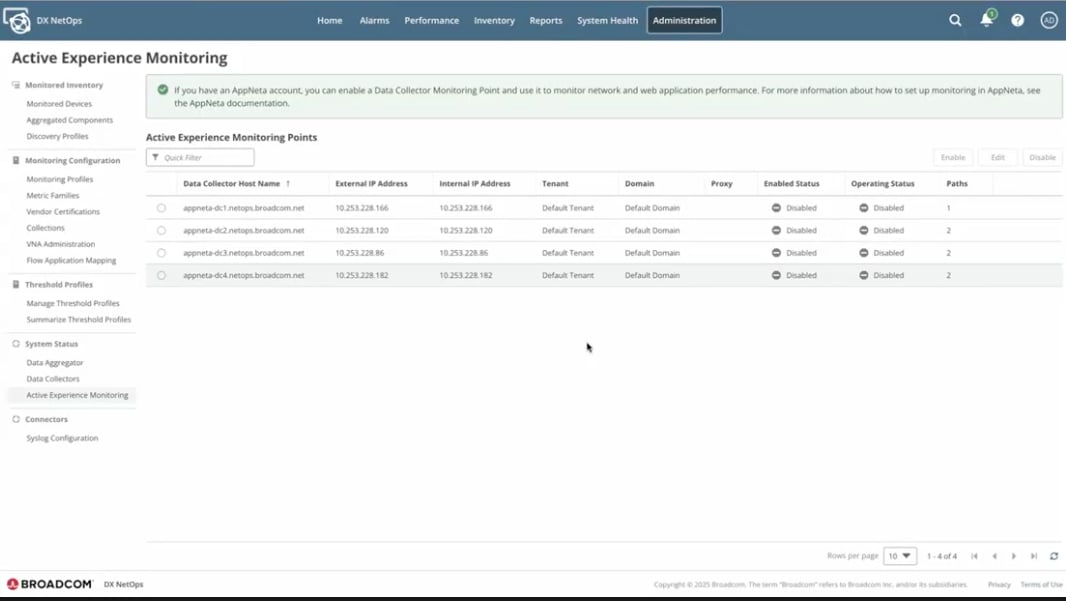Open Metric Families in sidebar
1066x601 pixels.
52,196
